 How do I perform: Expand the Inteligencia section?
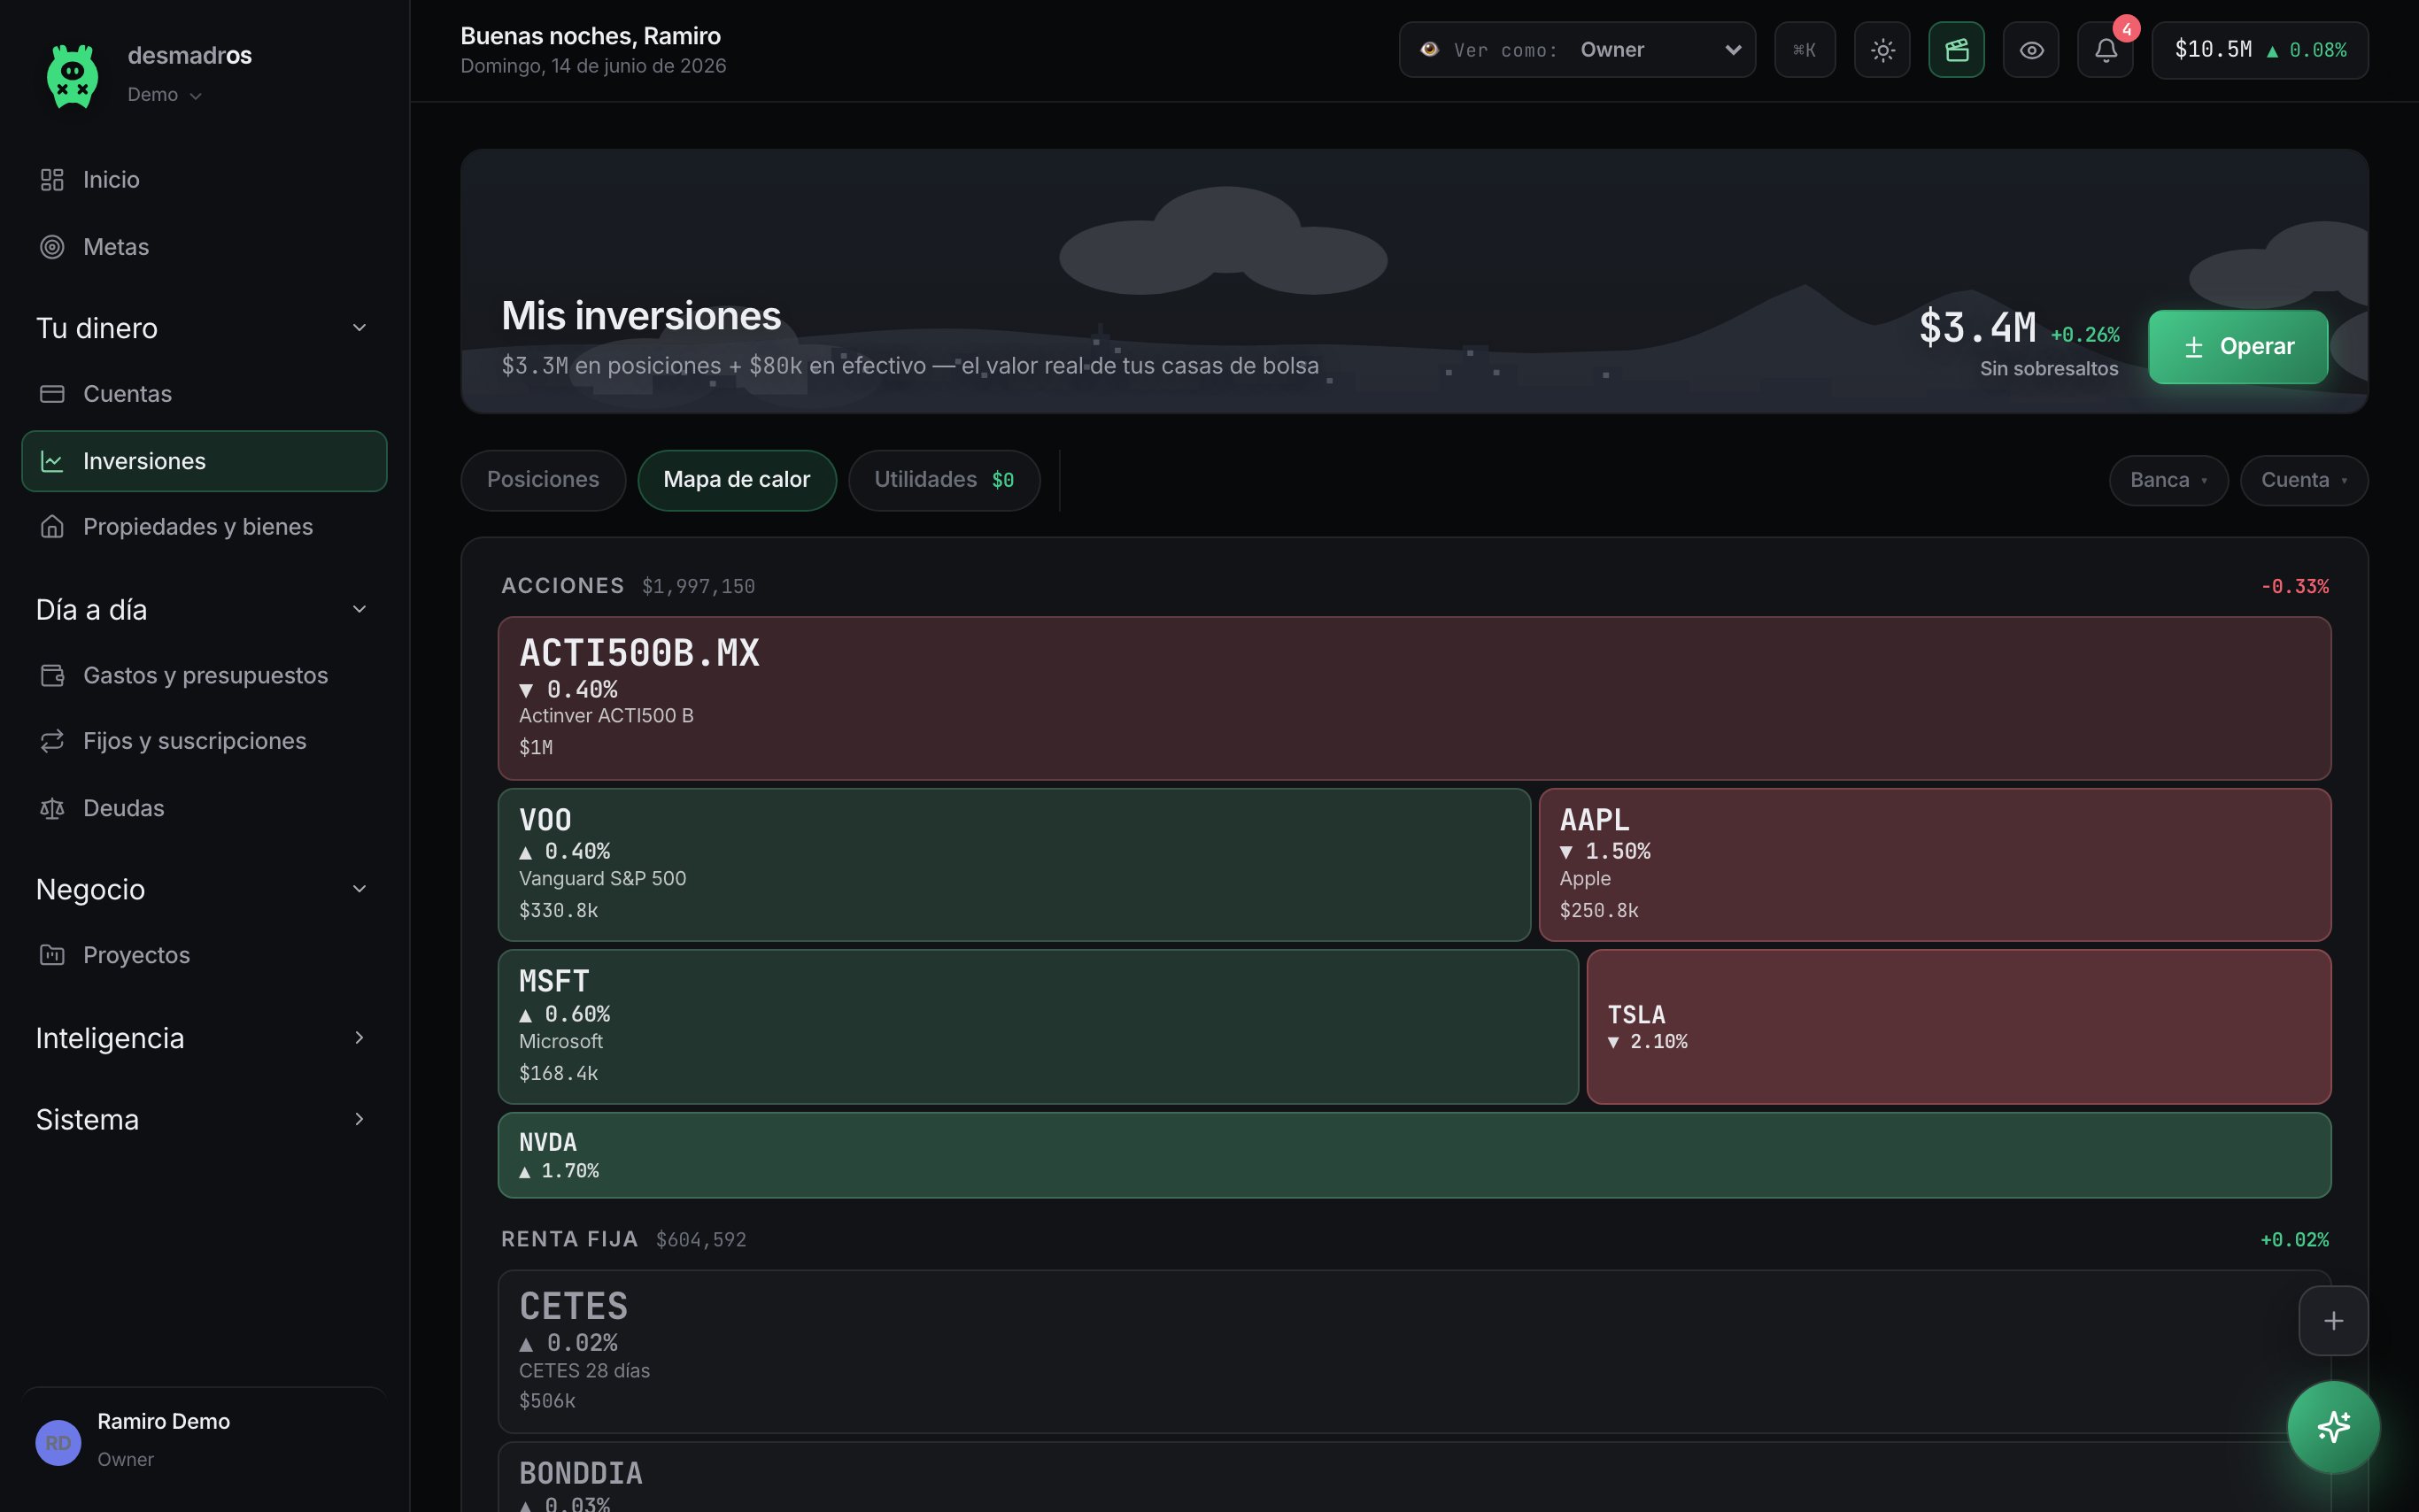(x=203, y=1038)
